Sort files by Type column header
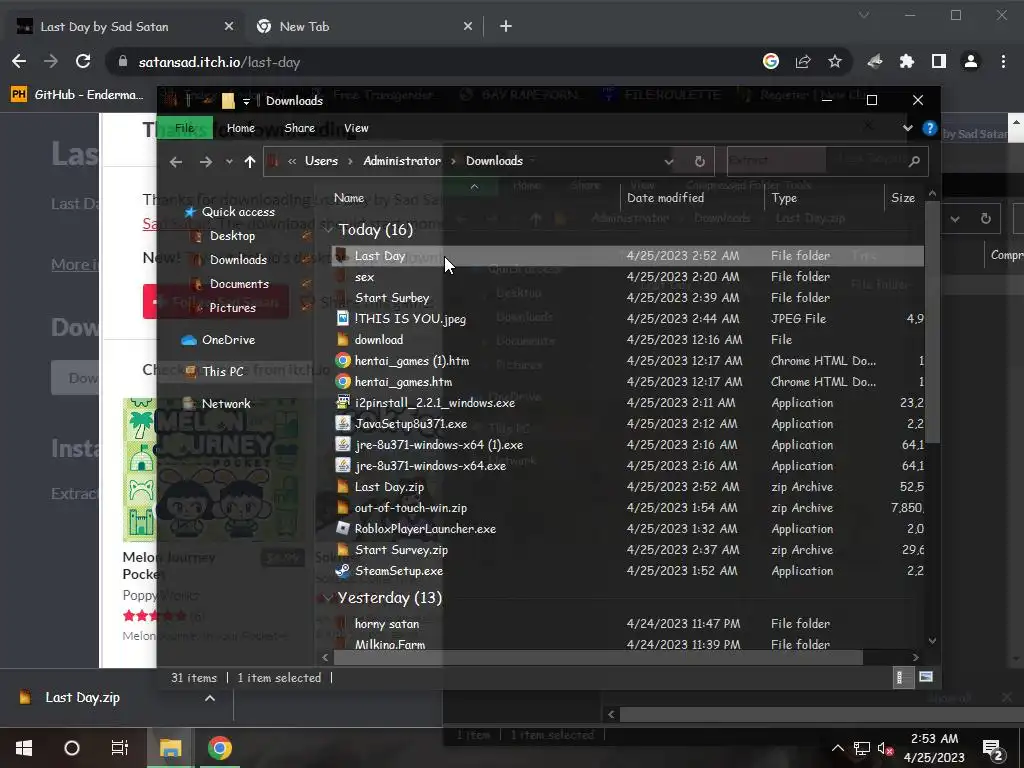The height and width of the screenshot is (768, 1024). tap(784, 198)
